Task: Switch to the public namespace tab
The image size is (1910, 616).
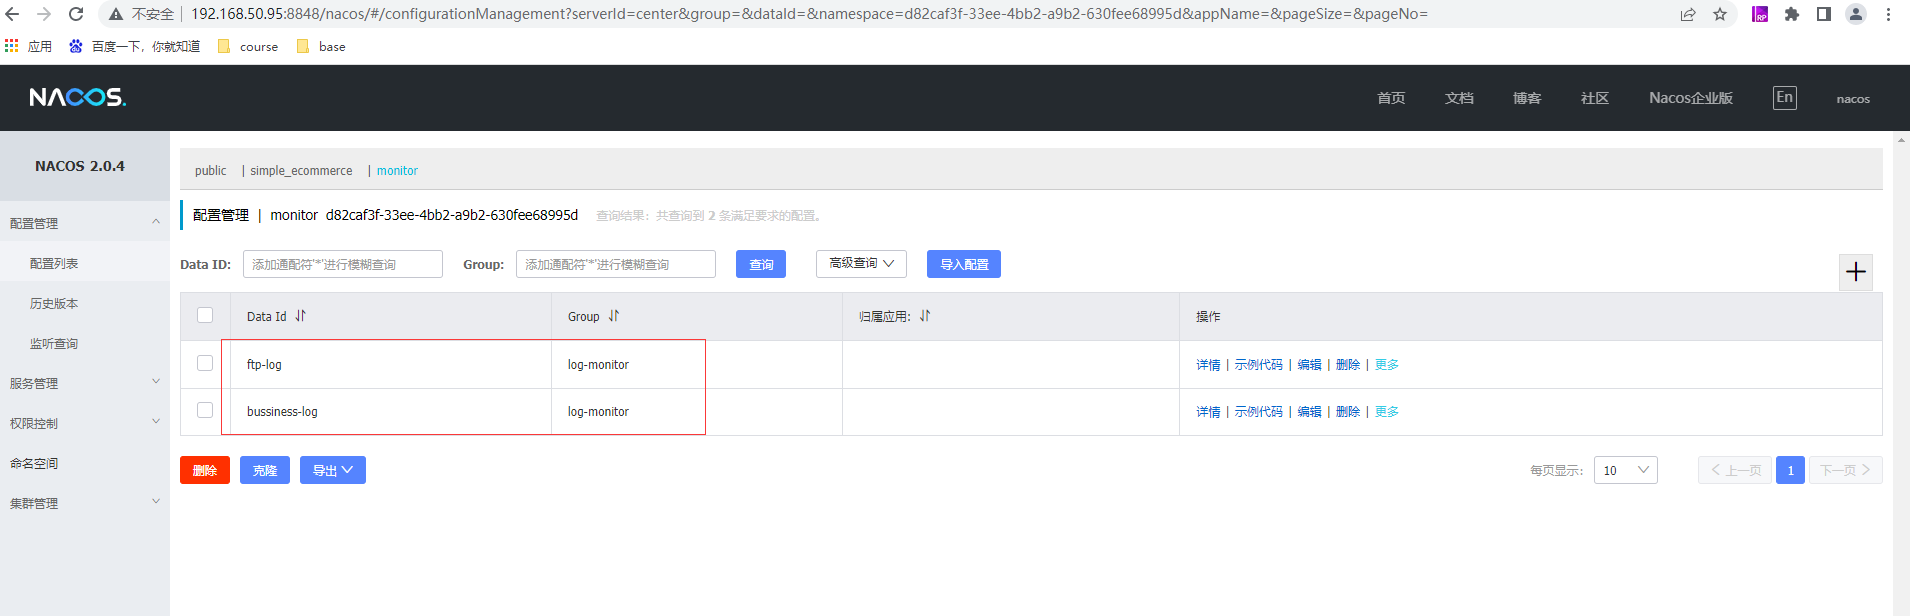Action: (x=210, y=171)
